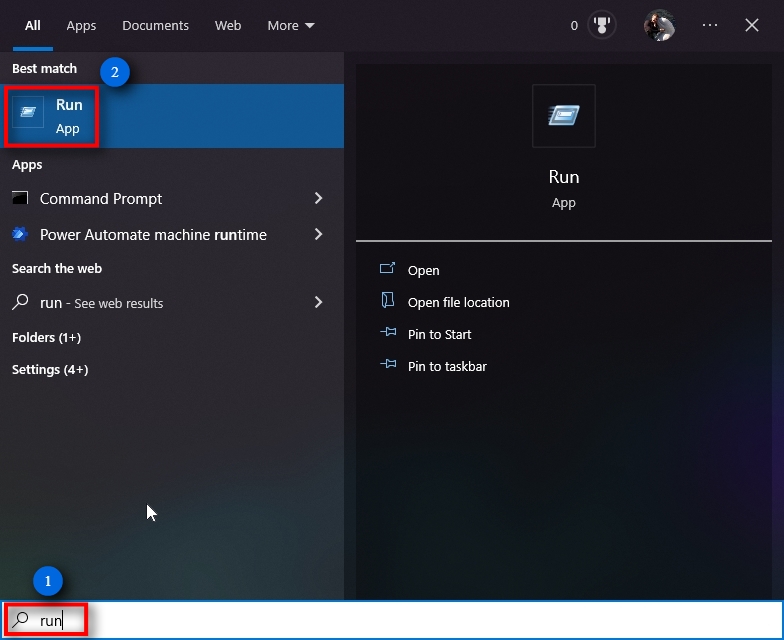Click the search box magnifier icon
784x640 pixels.
(x=20, y=620)
